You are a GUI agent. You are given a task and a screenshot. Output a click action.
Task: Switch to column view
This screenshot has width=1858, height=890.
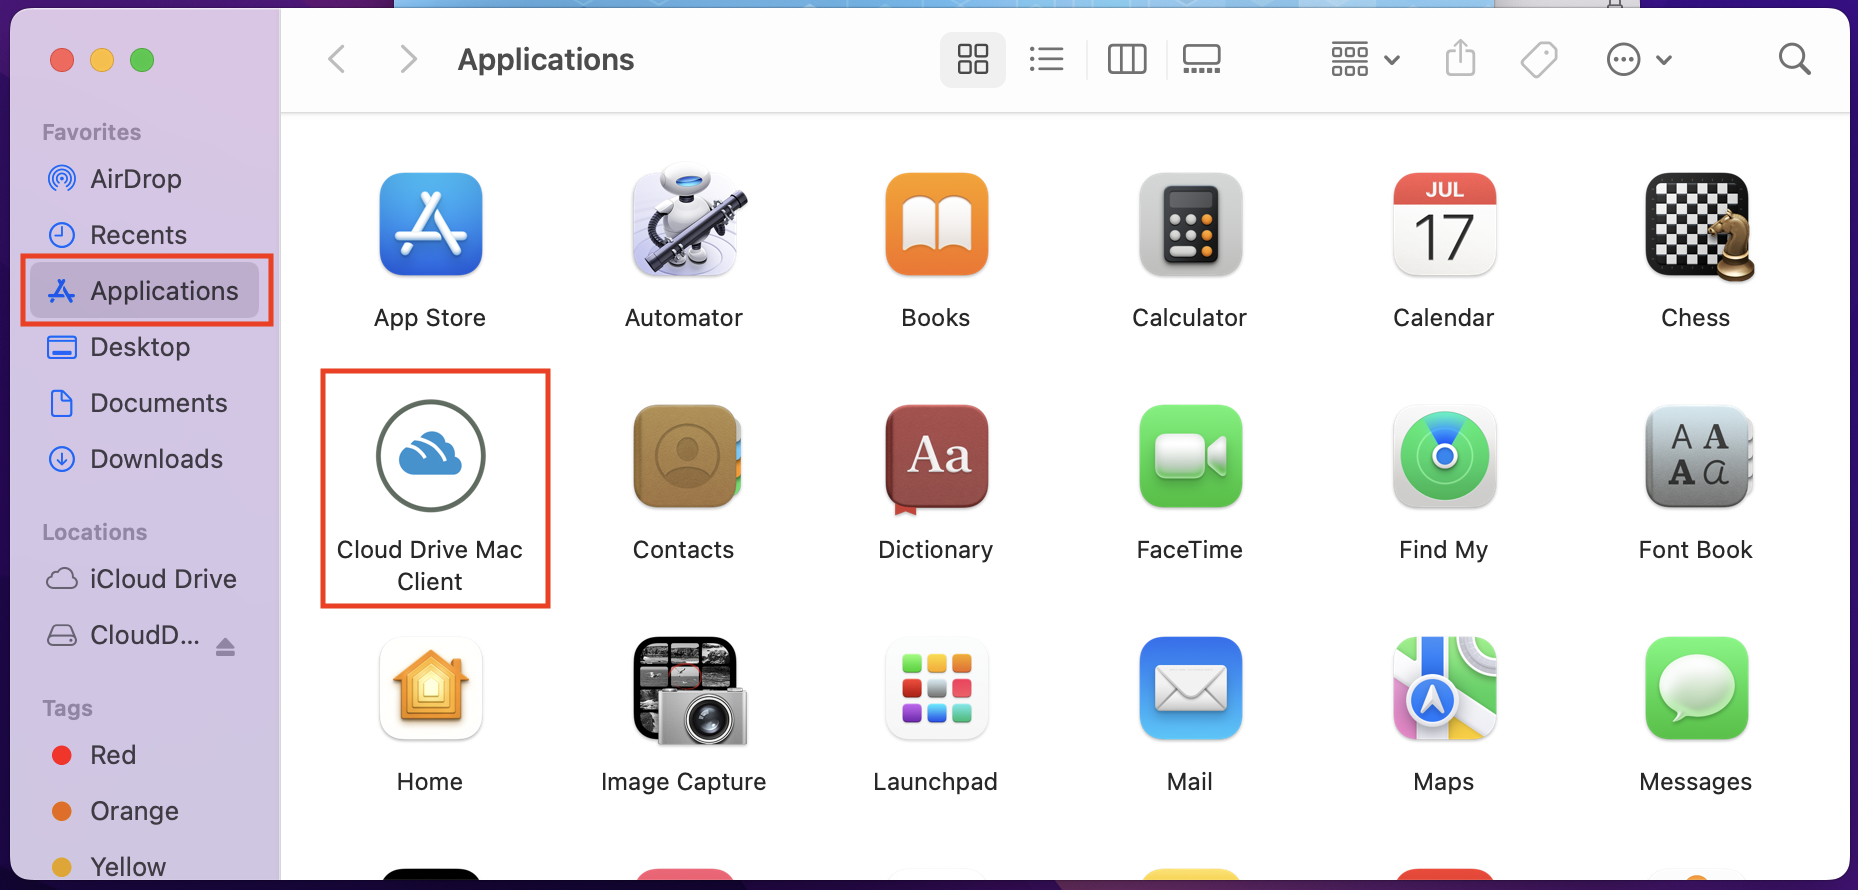pos(1127,59)
